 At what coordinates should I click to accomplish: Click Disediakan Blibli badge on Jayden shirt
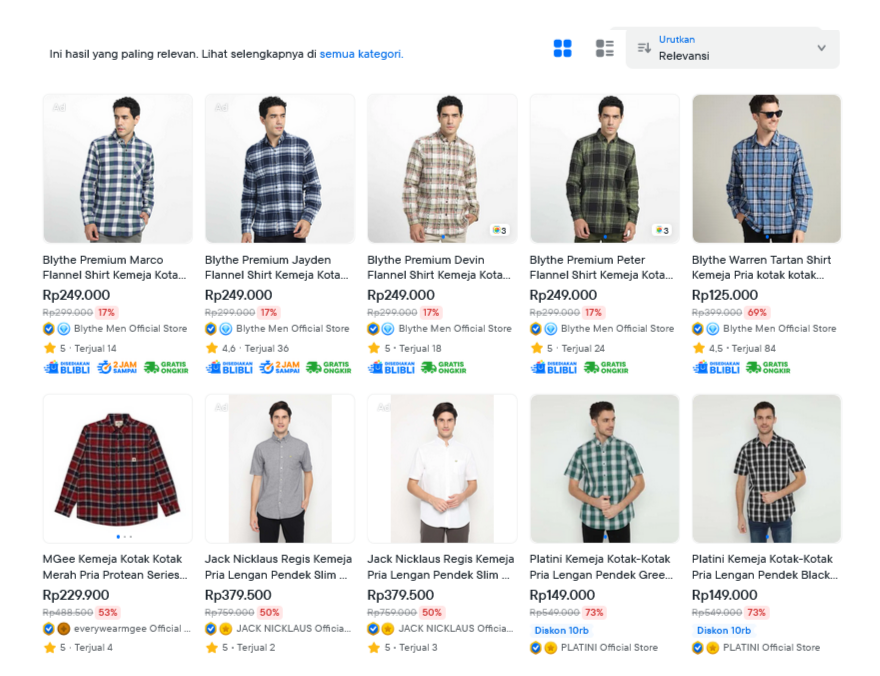pos(229,367)
